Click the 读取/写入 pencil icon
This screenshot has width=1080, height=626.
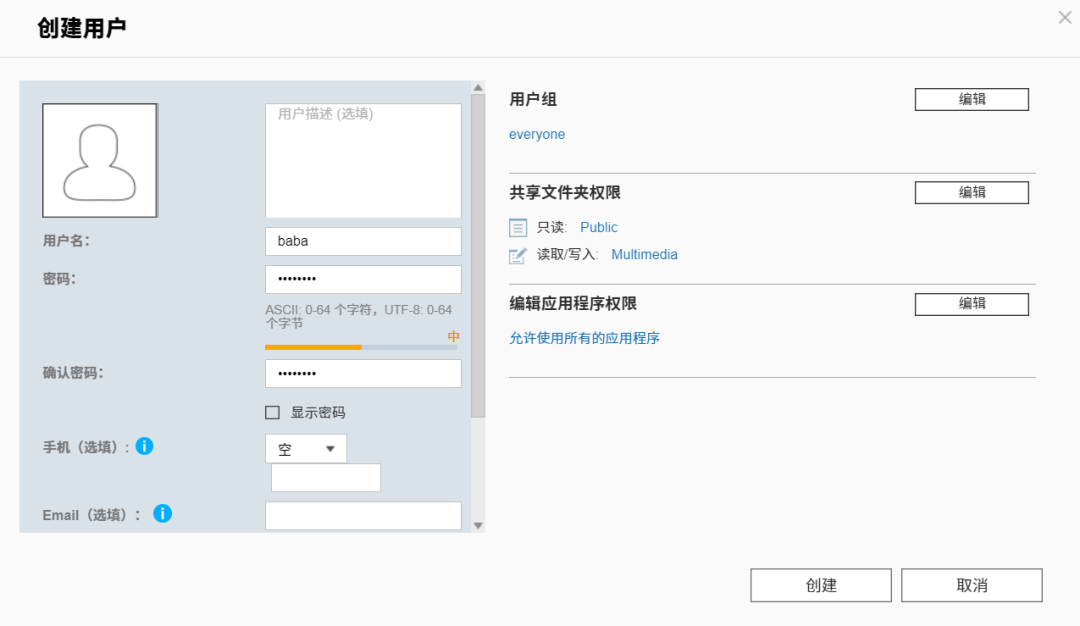click(517, 255)
